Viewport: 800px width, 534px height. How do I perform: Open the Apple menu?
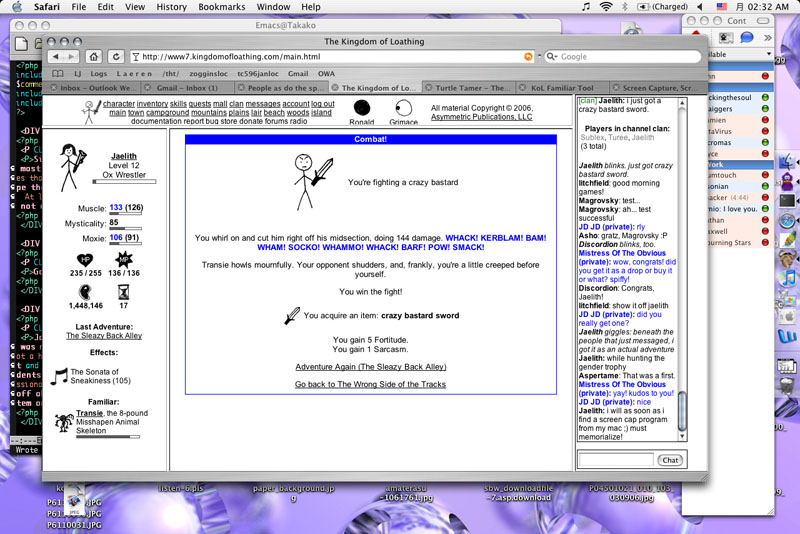coord(17,7)
